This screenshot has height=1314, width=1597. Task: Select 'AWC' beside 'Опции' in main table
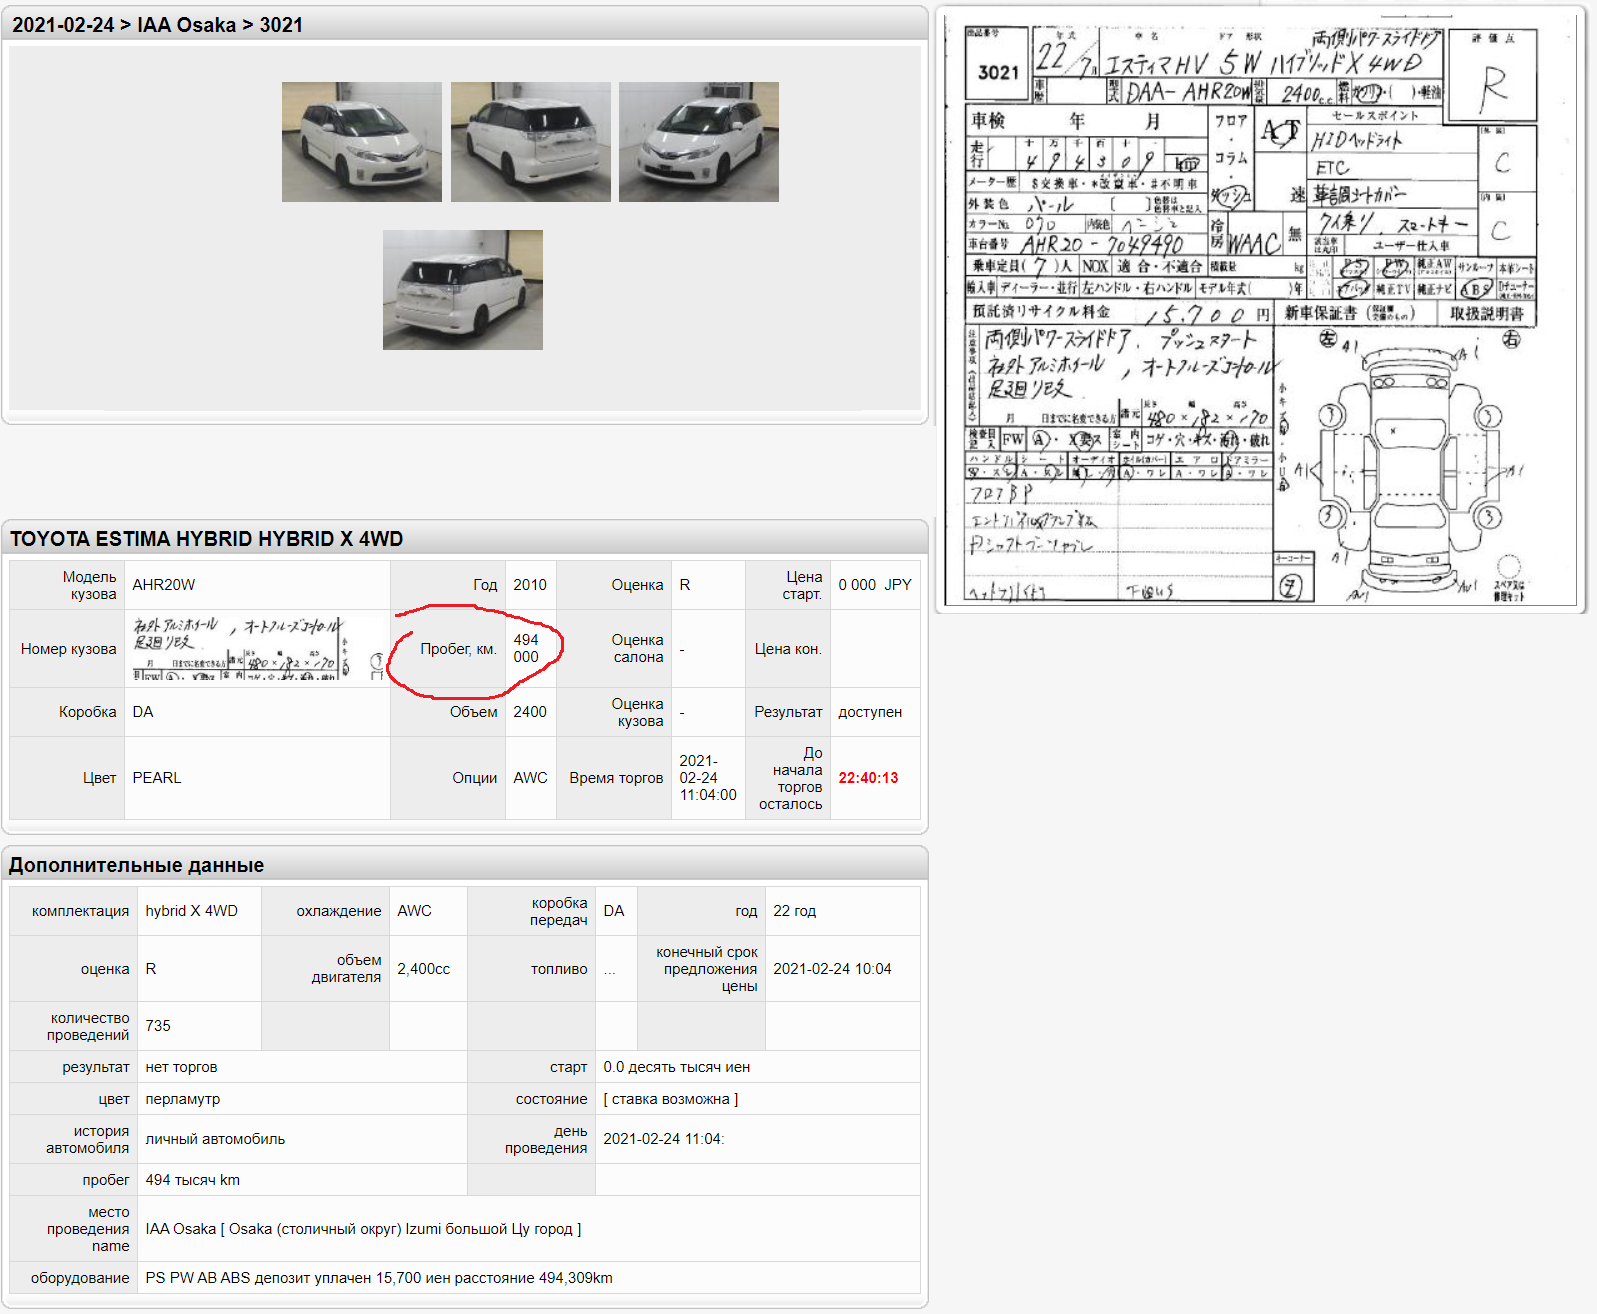(x=531, y=778)
